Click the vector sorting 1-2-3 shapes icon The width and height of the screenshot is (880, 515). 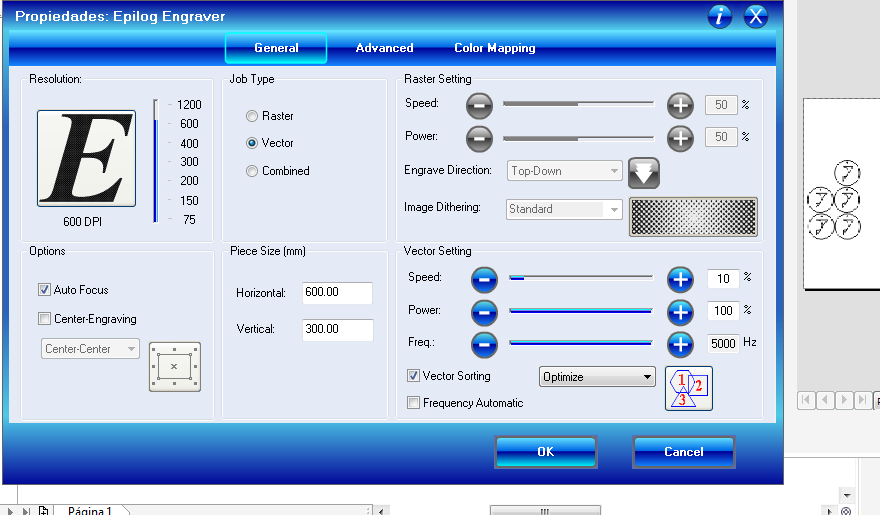click(689, 389)
